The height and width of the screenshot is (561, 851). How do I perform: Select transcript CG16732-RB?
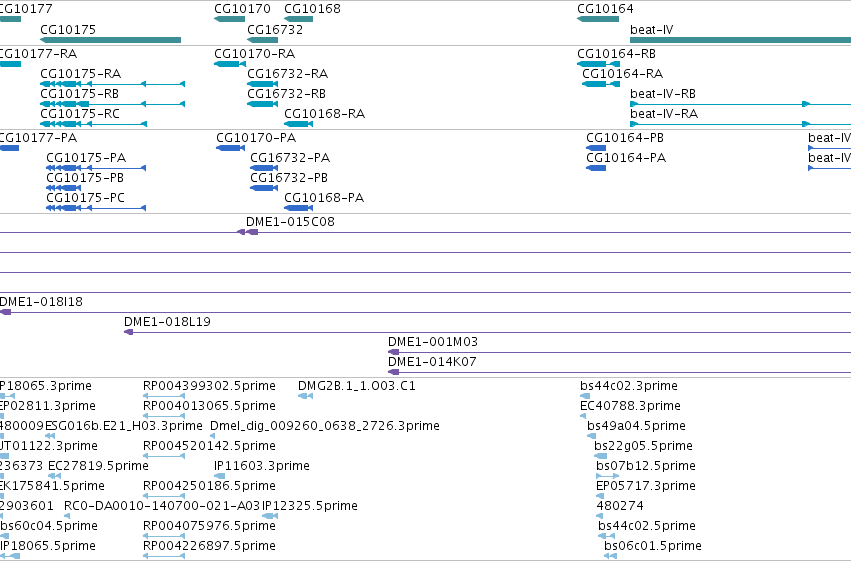[263, 104]
